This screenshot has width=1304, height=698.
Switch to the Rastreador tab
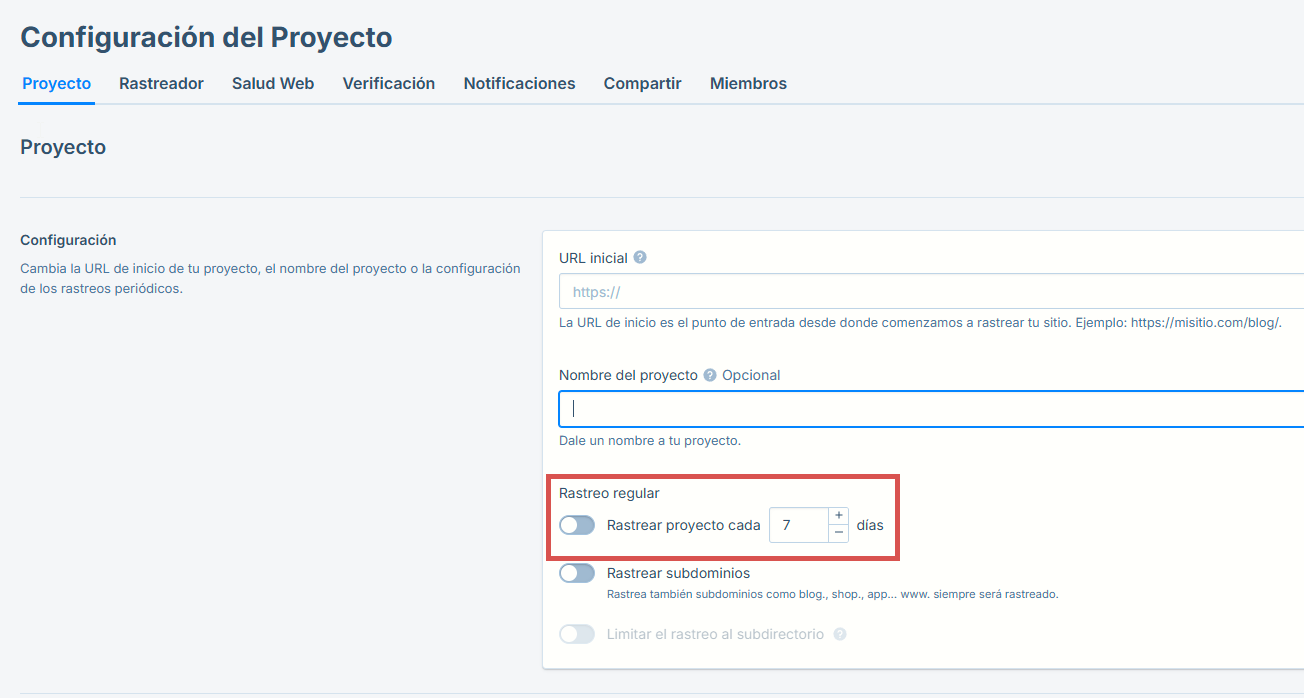(x=161, y=84)
